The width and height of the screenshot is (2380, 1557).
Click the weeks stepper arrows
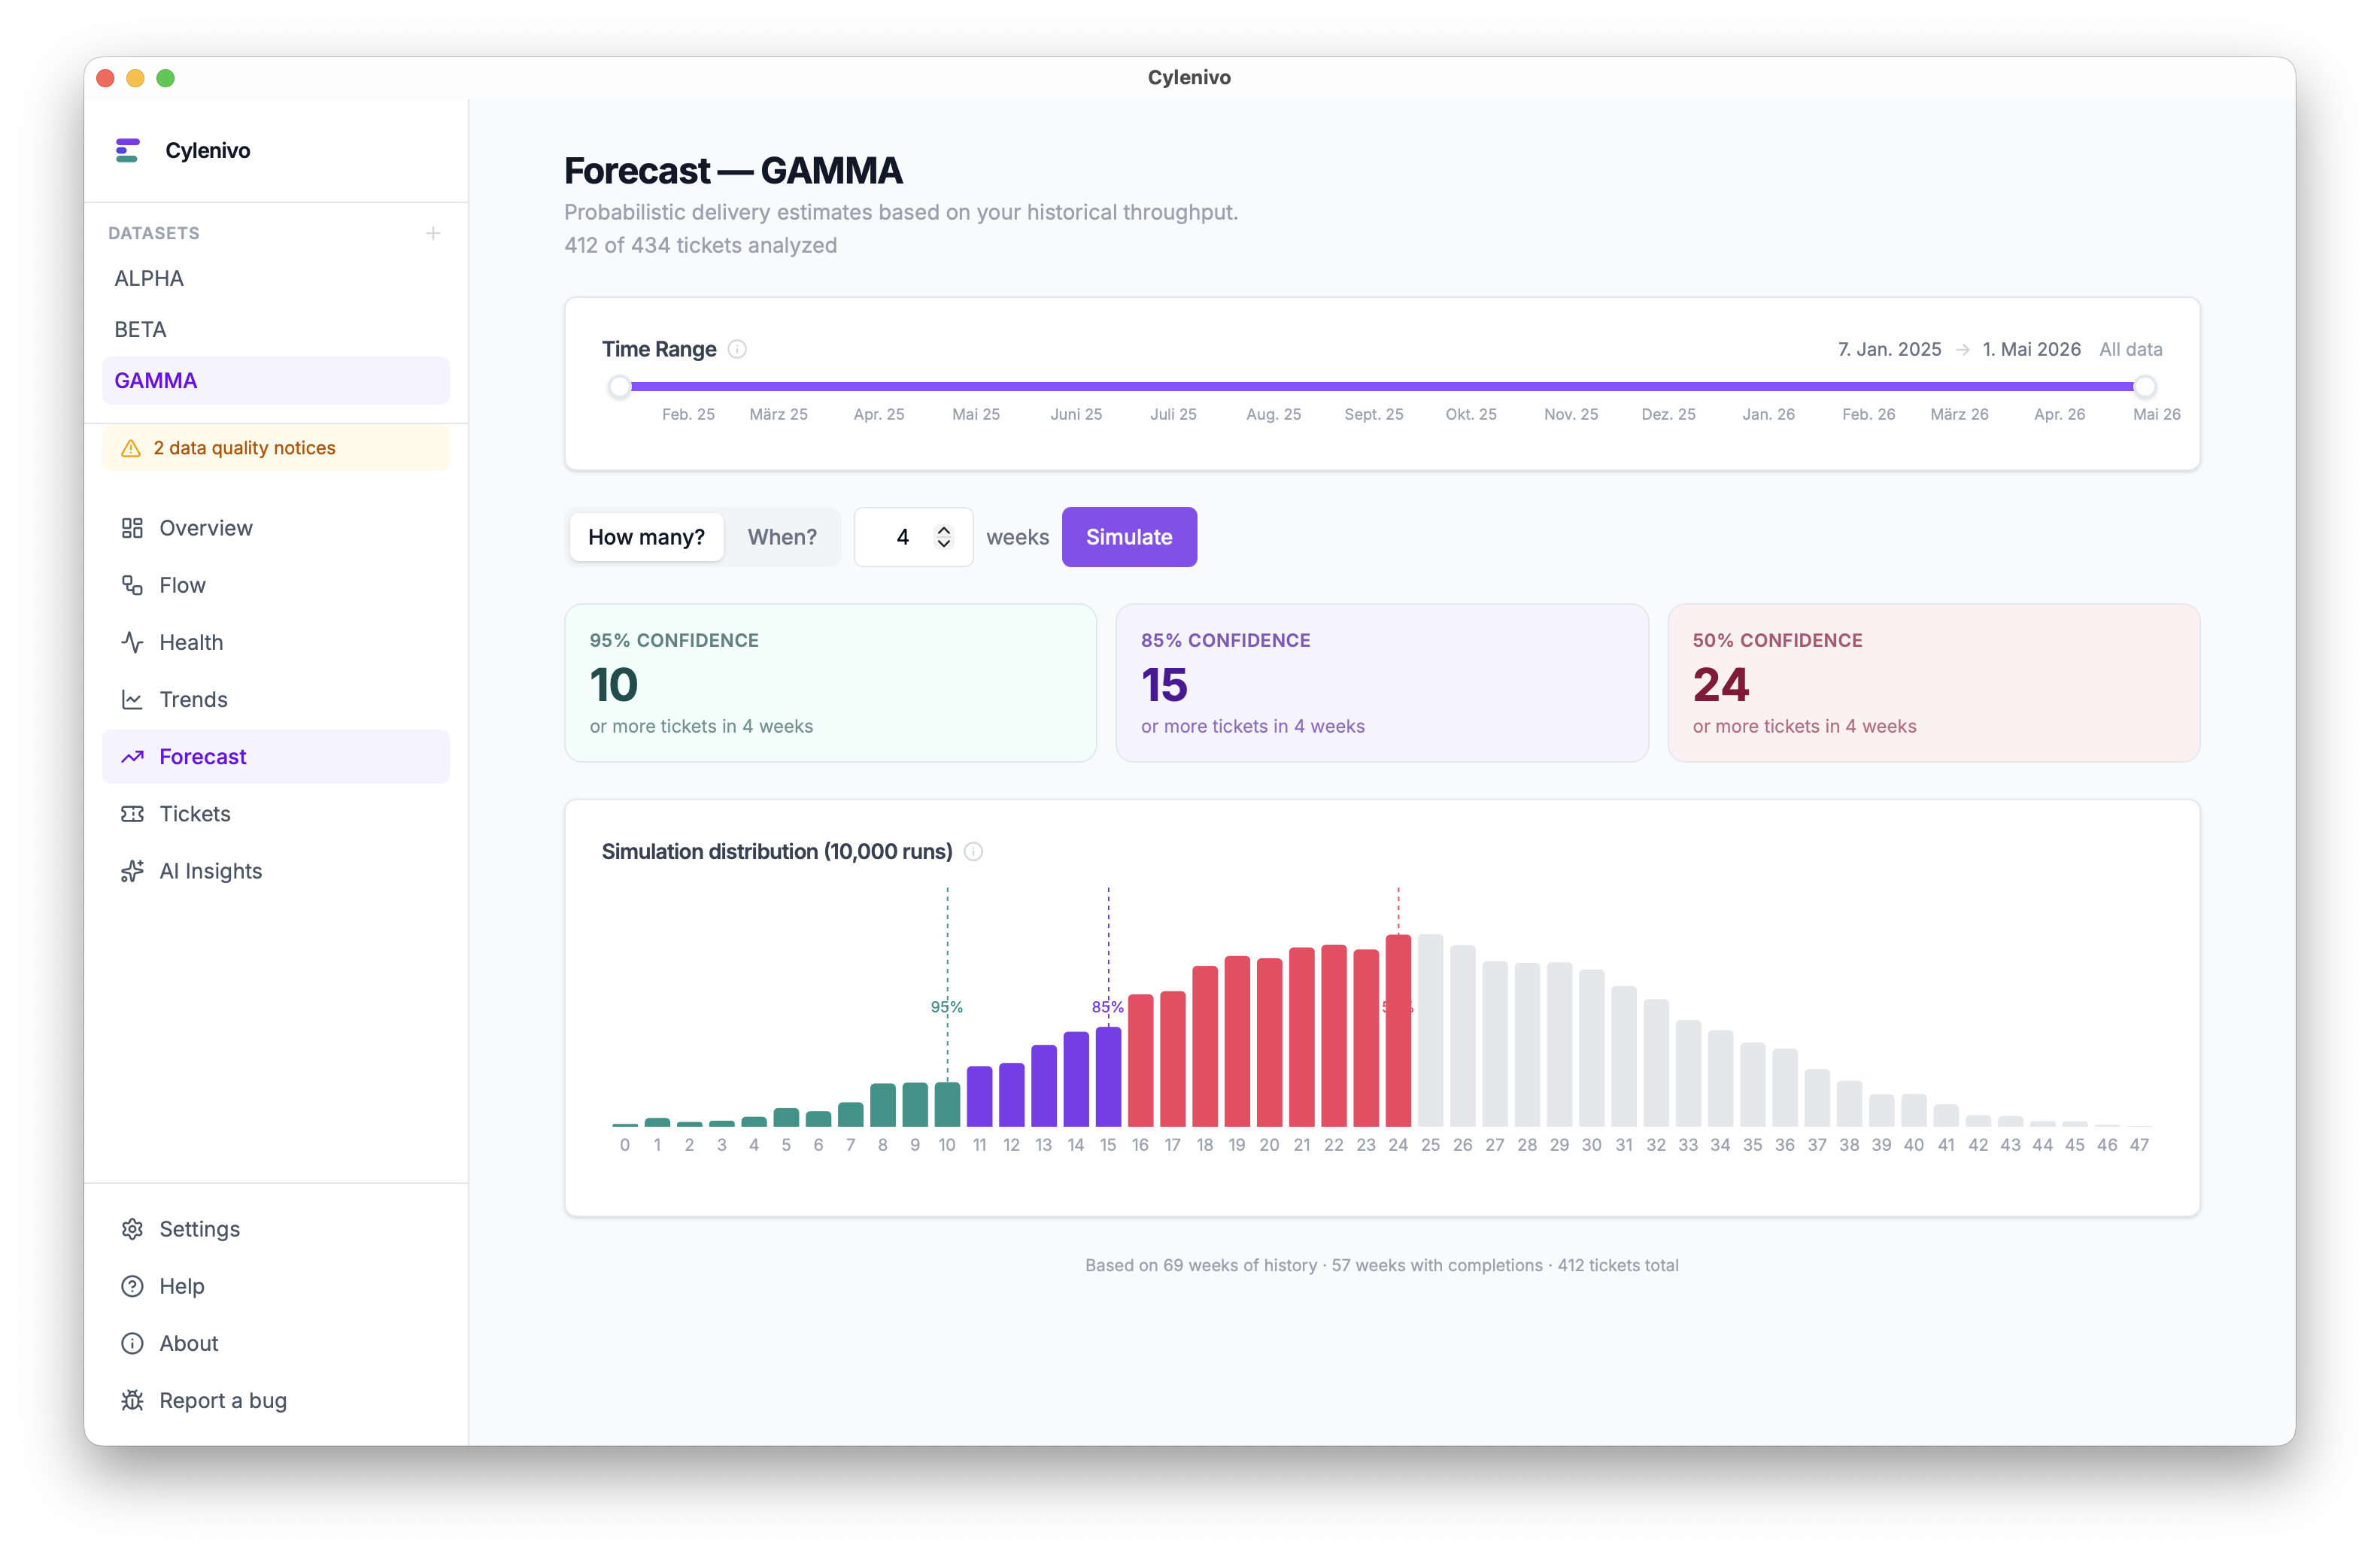coord(943,537)
